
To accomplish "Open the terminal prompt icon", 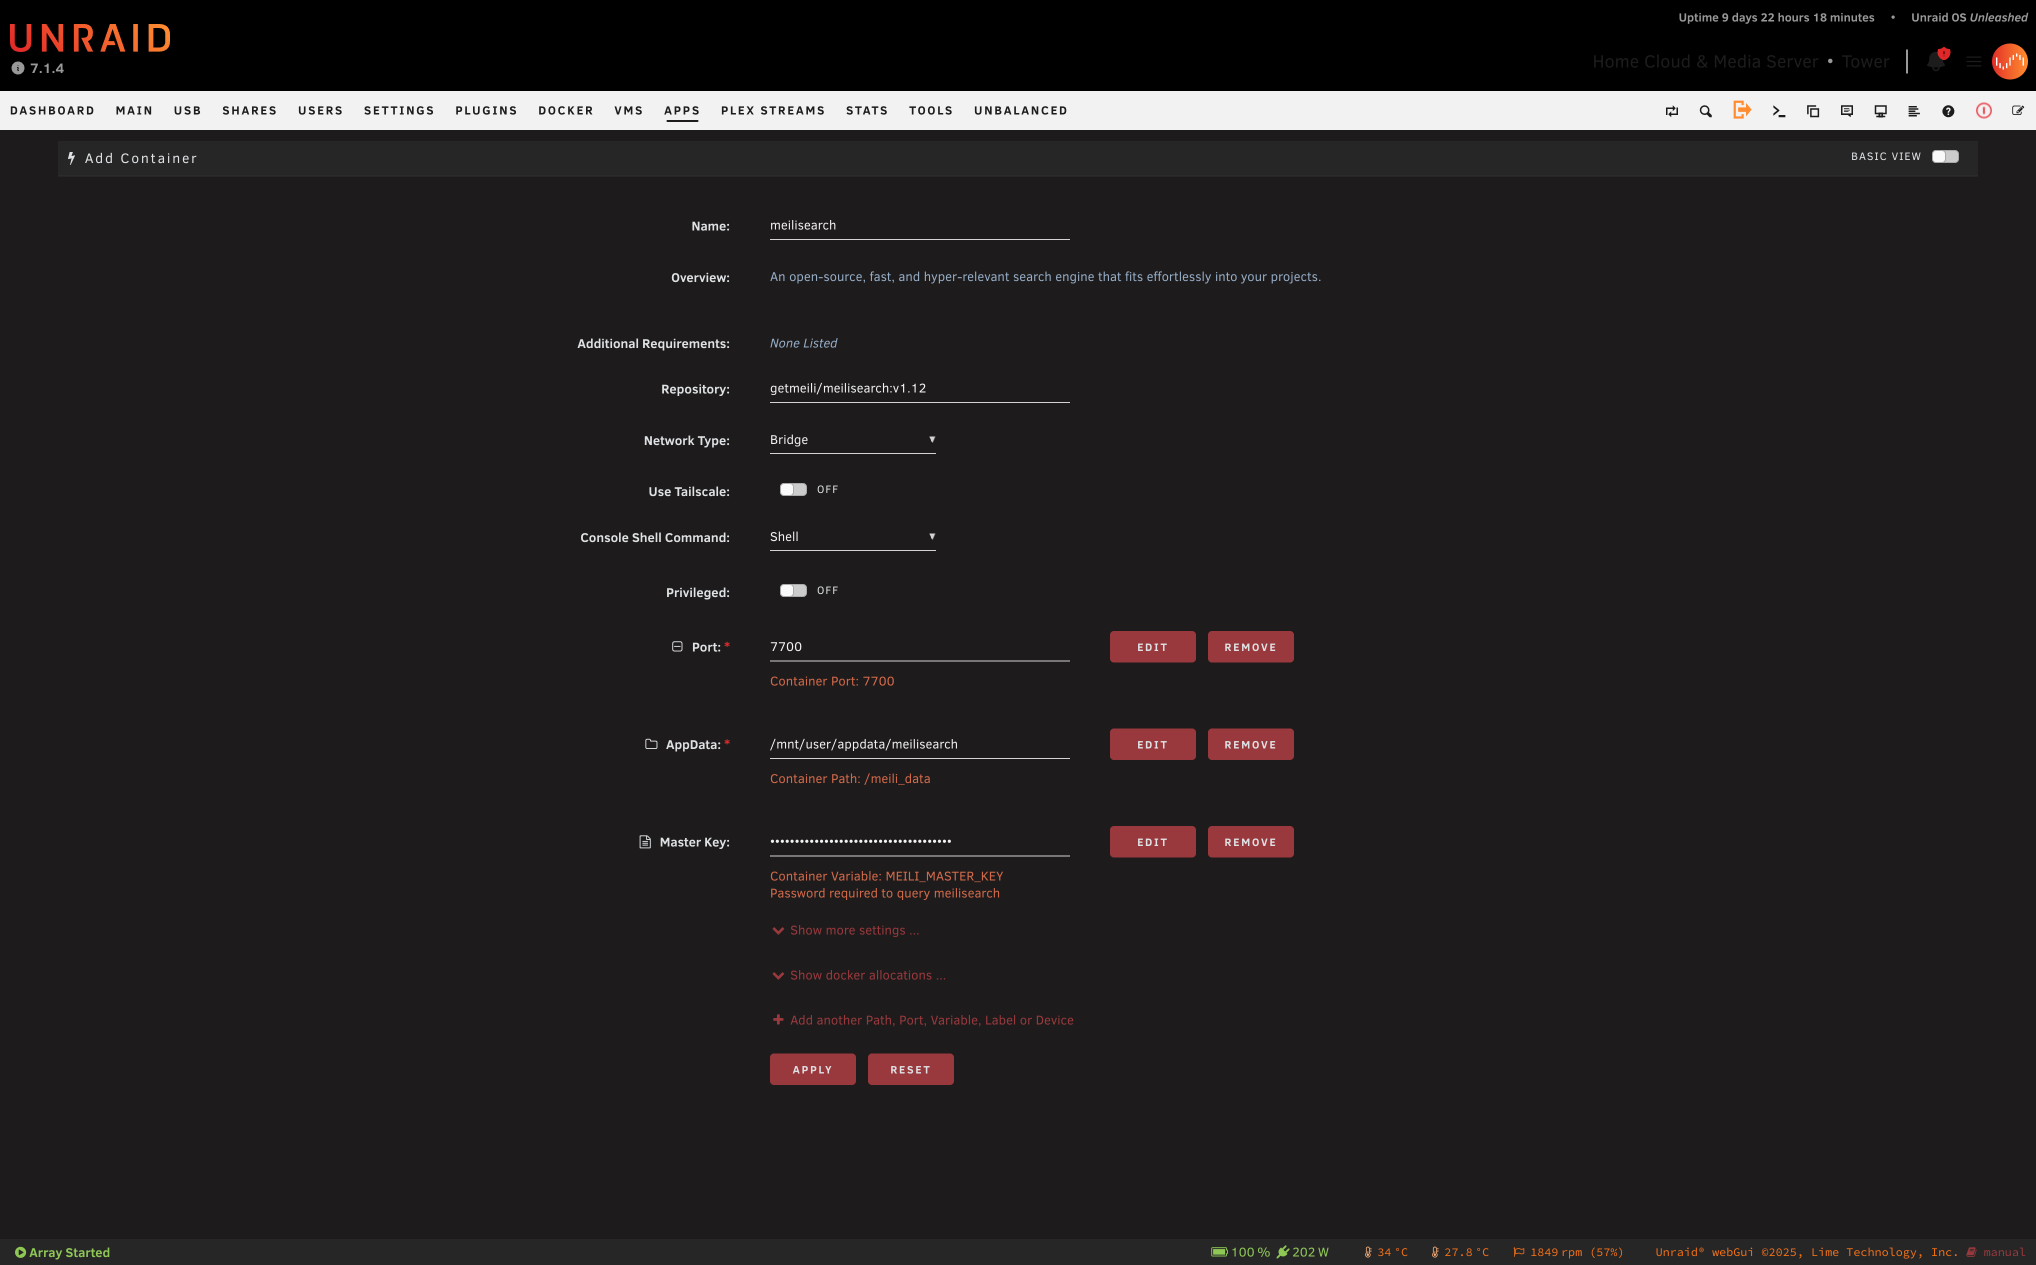I will pos(1779,111).
